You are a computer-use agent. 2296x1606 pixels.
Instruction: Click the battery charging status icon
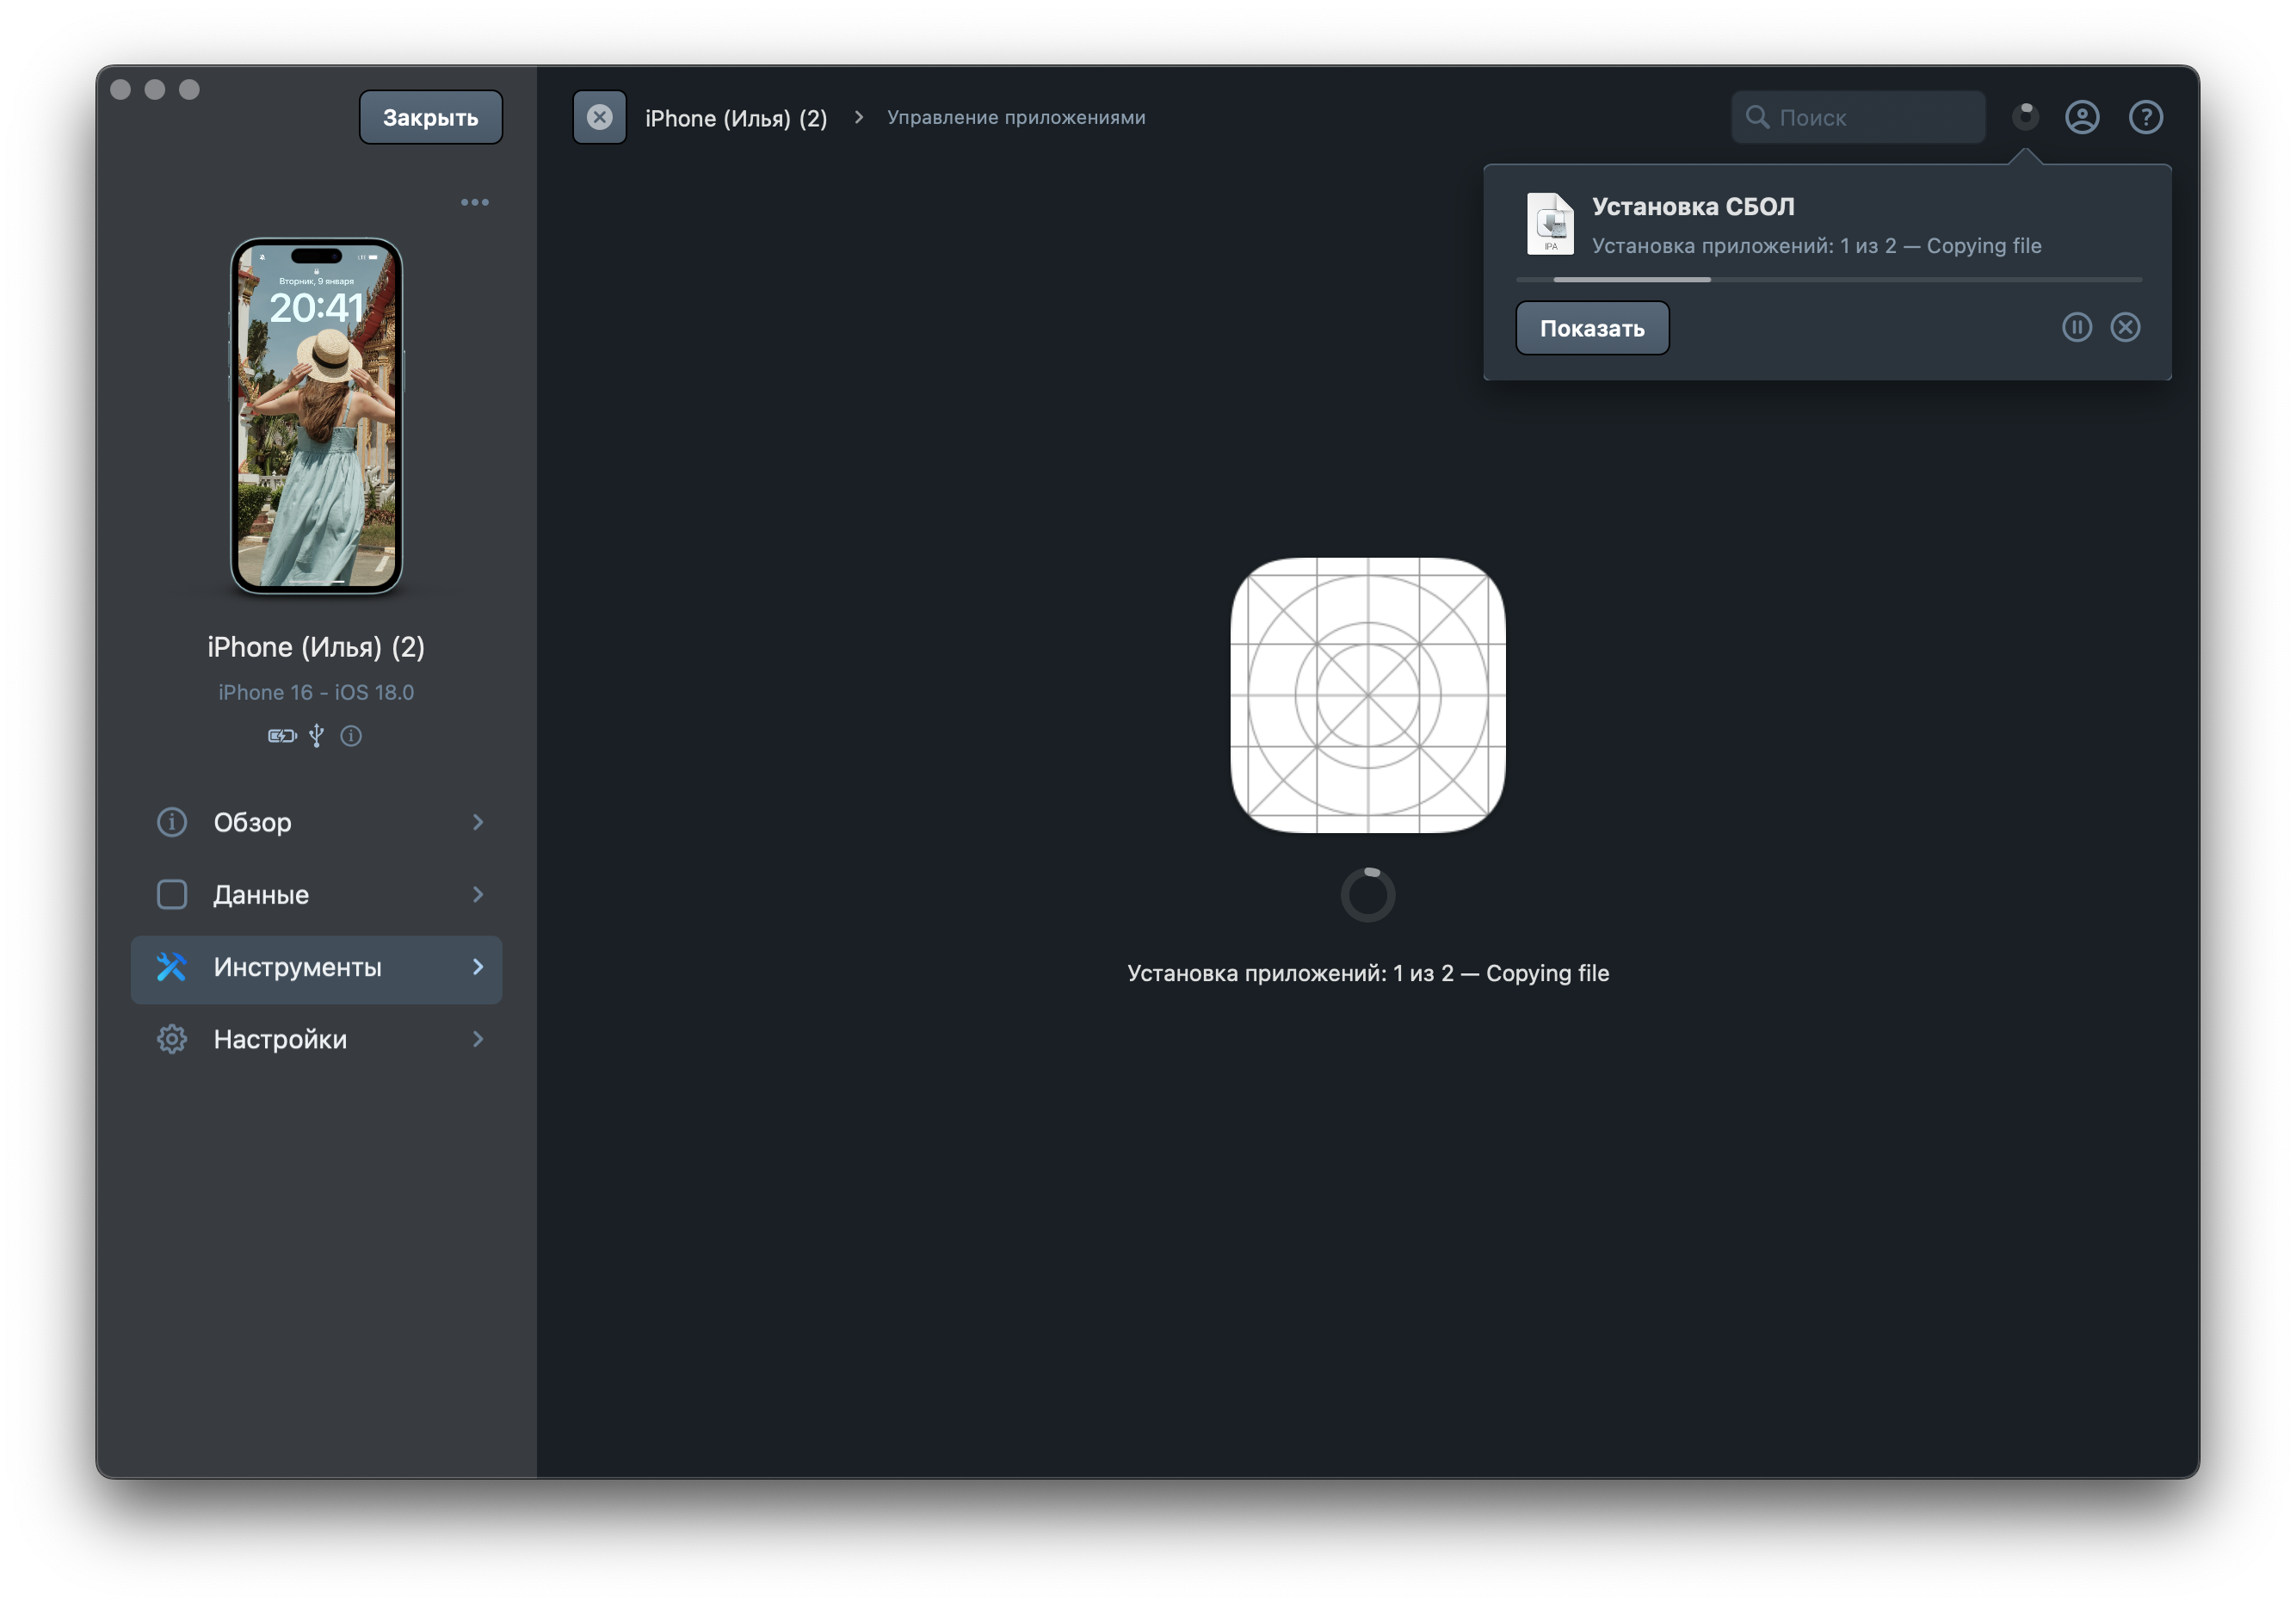(282, 736)
